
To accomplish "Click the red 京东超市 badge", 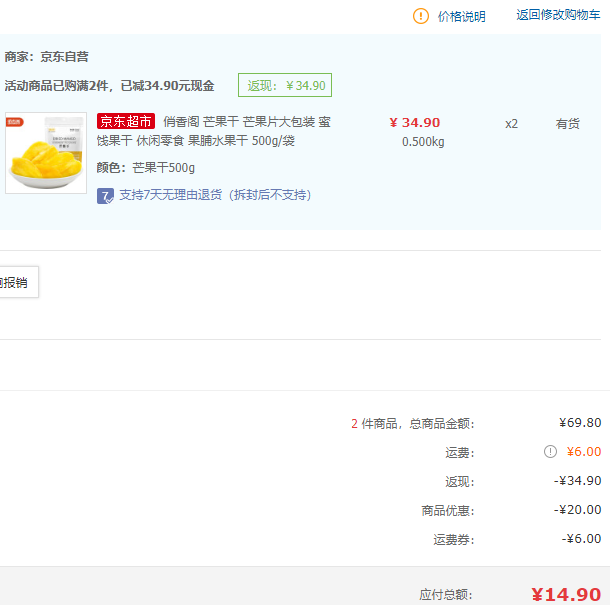I will click(126, 122).
